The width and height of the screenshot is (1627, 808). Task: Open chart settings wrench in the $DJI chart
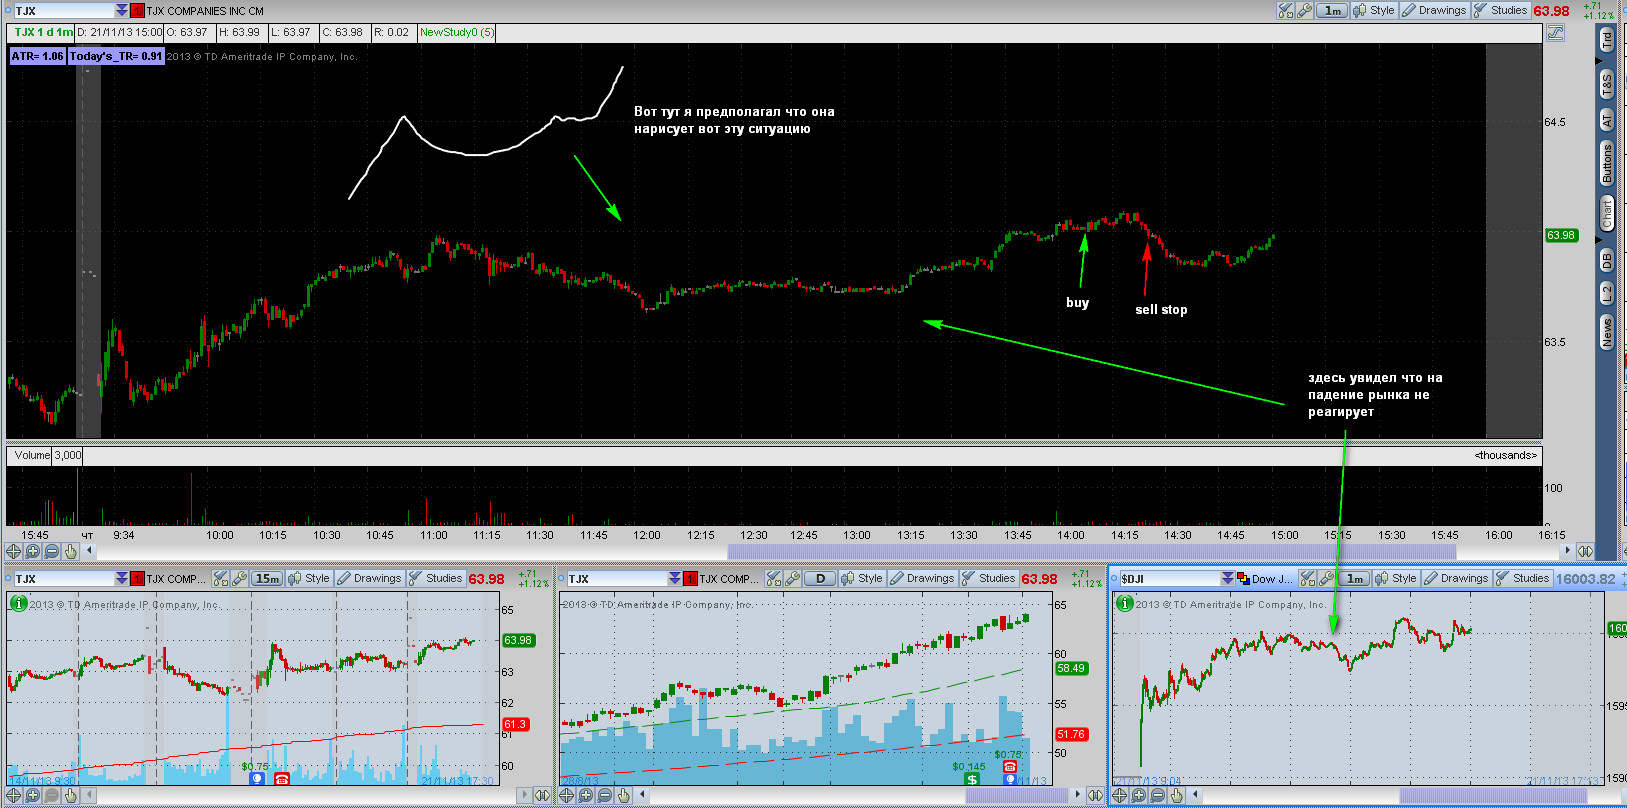[x=1326, y=579]
